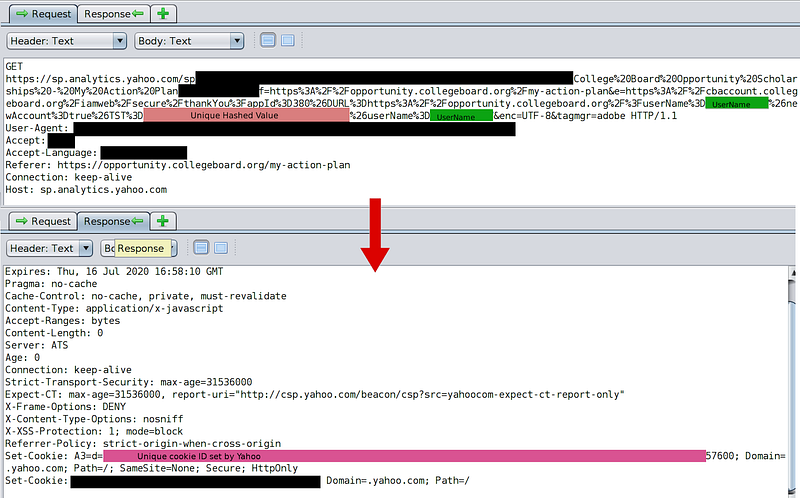Click the User-Agent: header label
This screenshot has width=800, height=498.
(x=37, y=128)
